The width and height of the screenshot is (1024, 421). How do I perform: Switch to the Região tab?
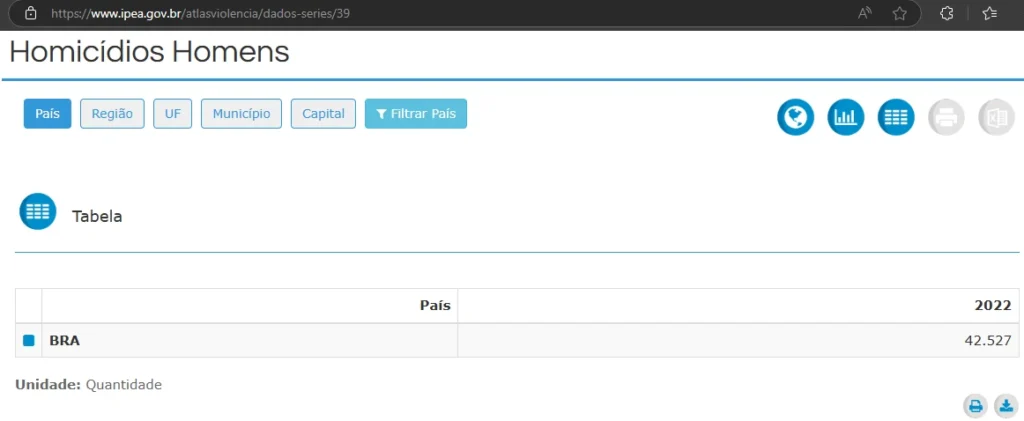click(112, 114)
